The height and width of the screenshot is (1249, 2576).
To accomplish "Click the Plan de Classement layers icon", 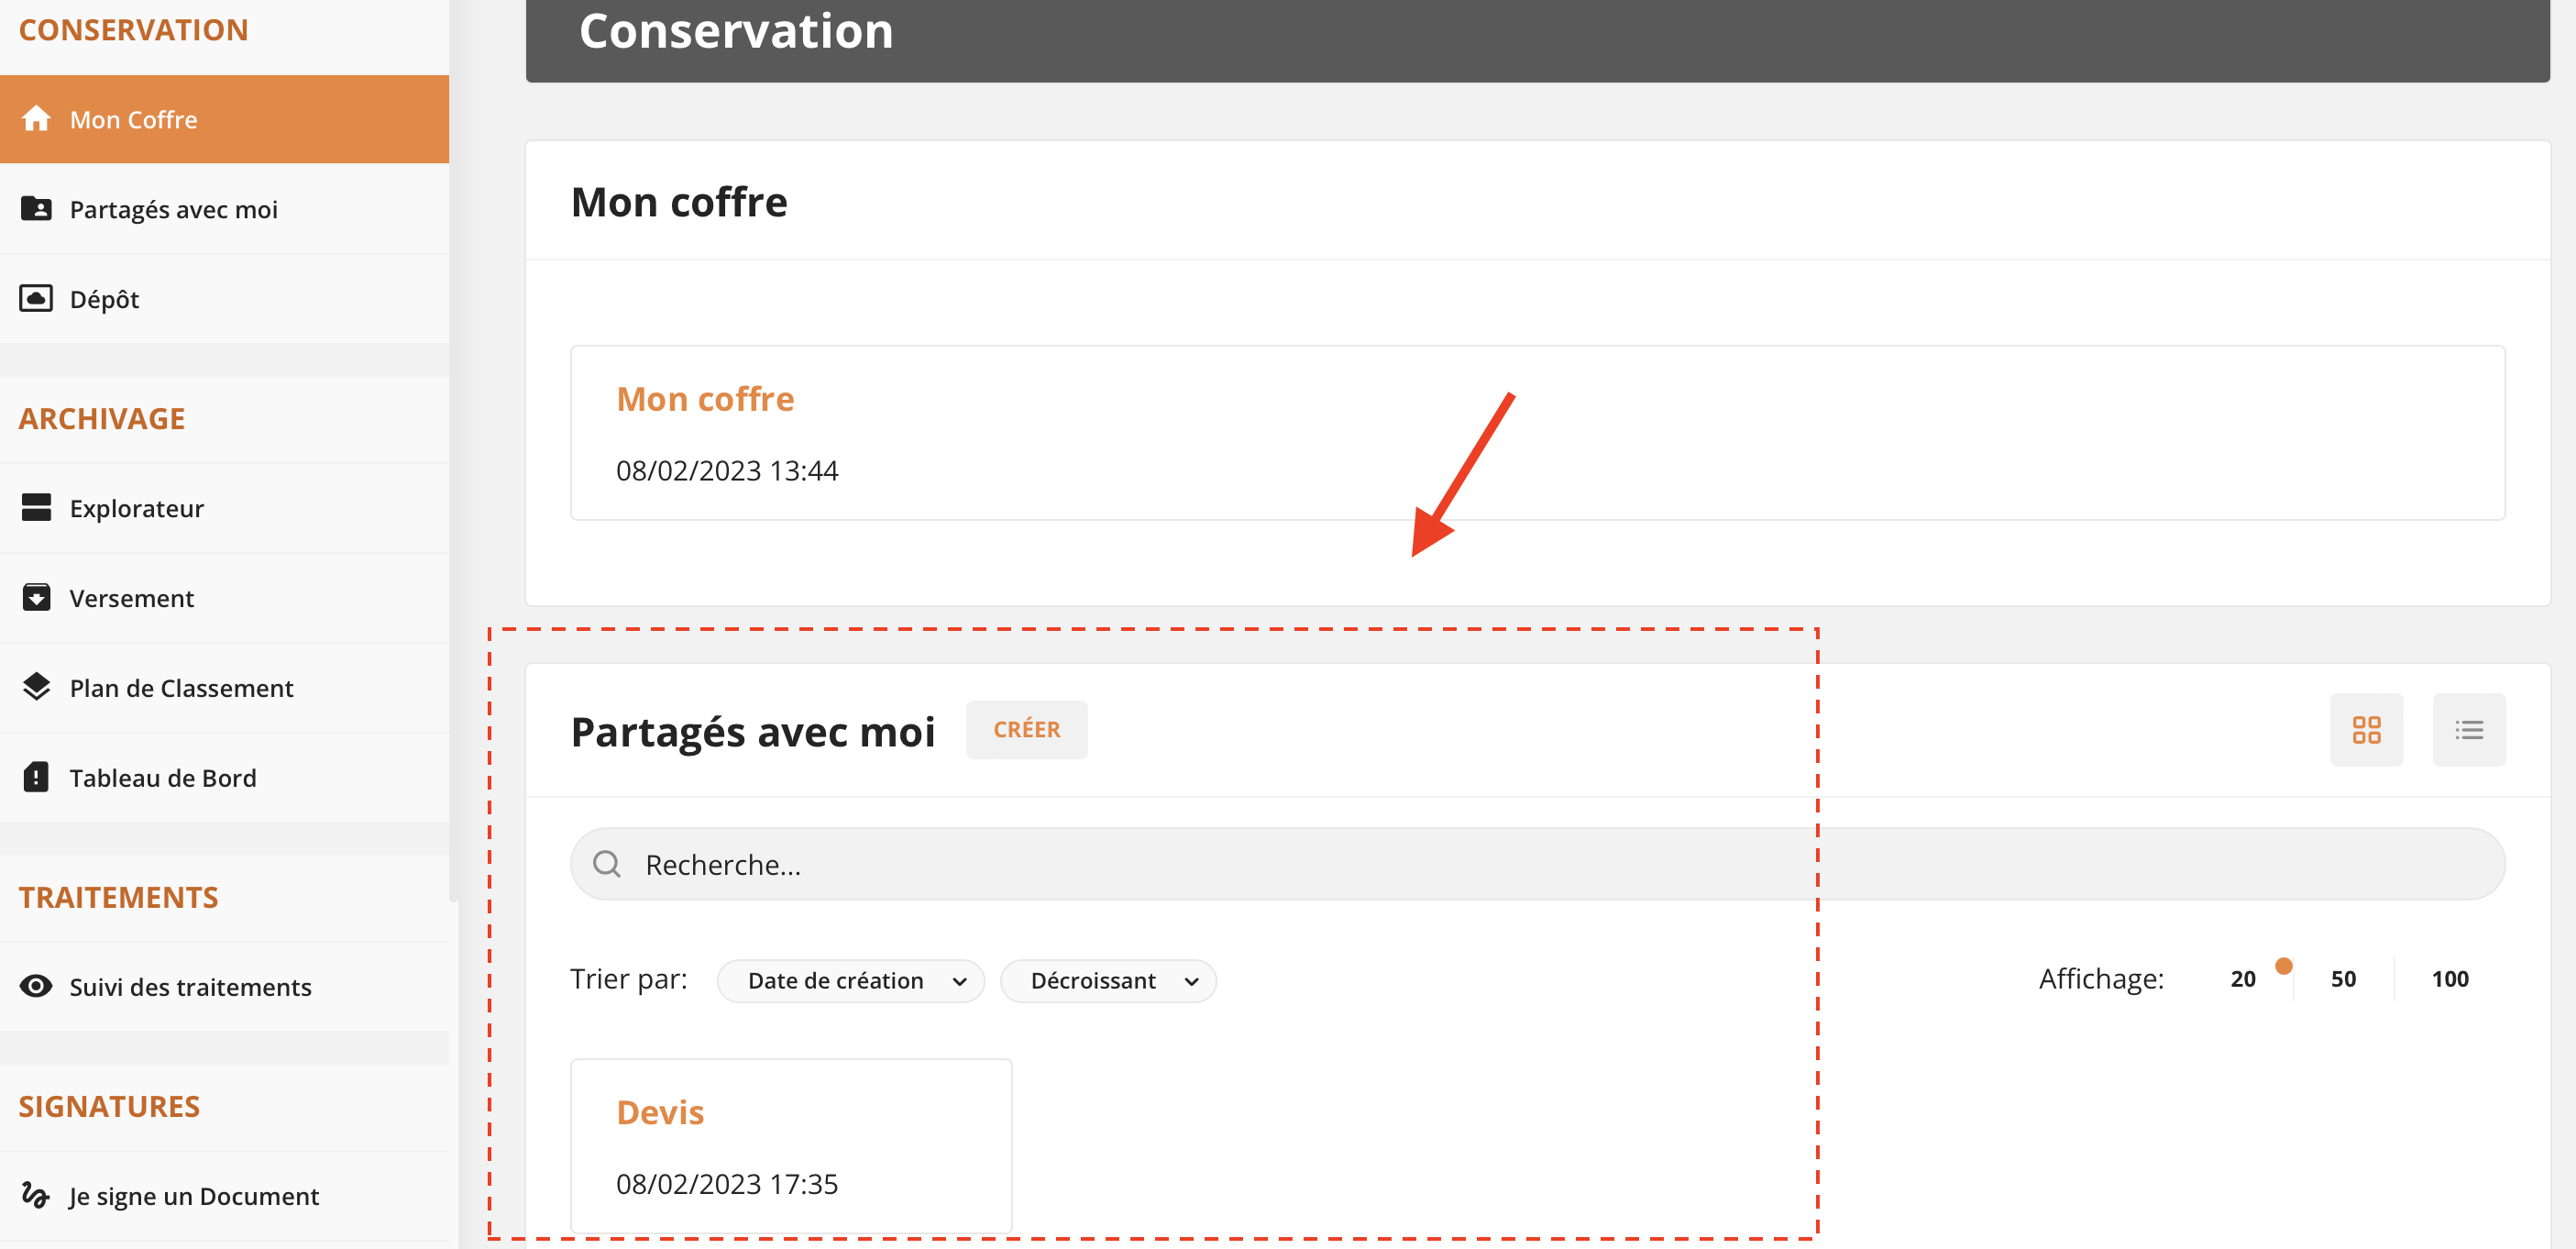I will [36, 687].
